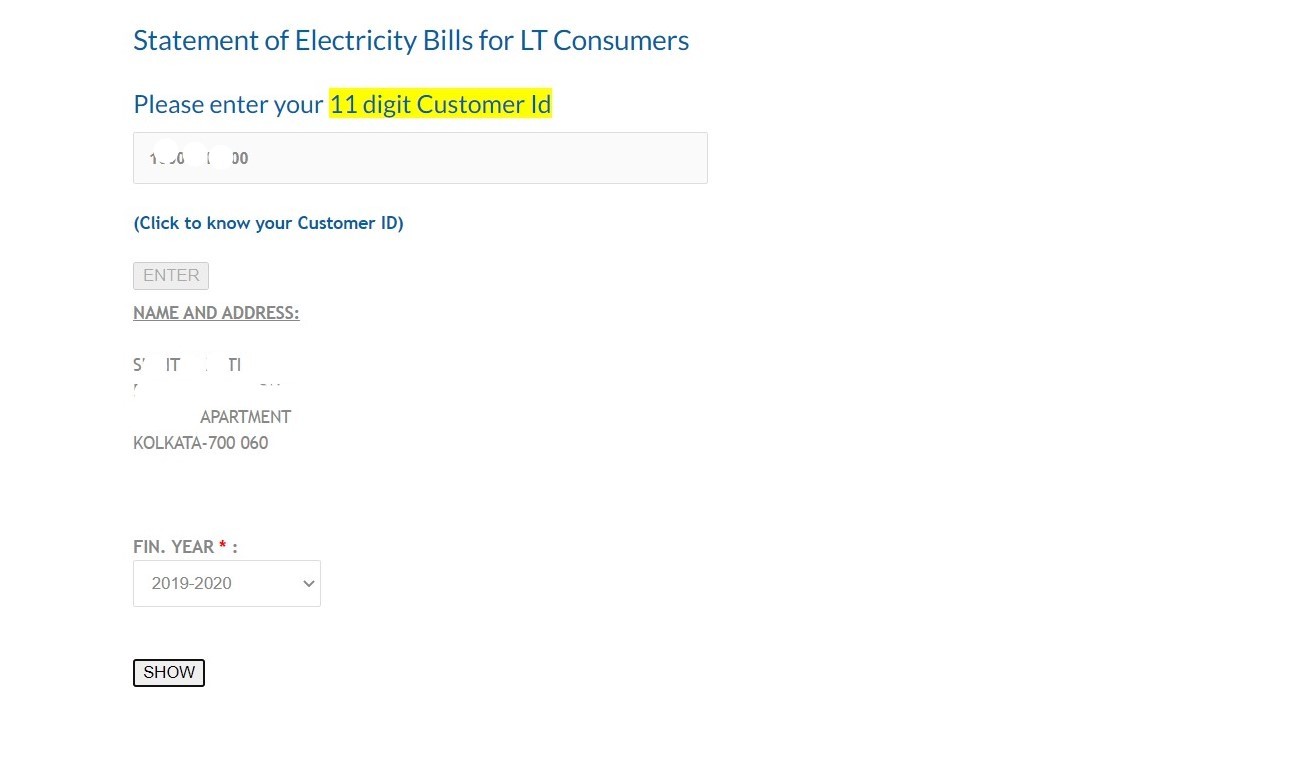1291x765 pixels.
Task: Click the word 'APARTMENT' in the address
Action: (x=245, y=417)
